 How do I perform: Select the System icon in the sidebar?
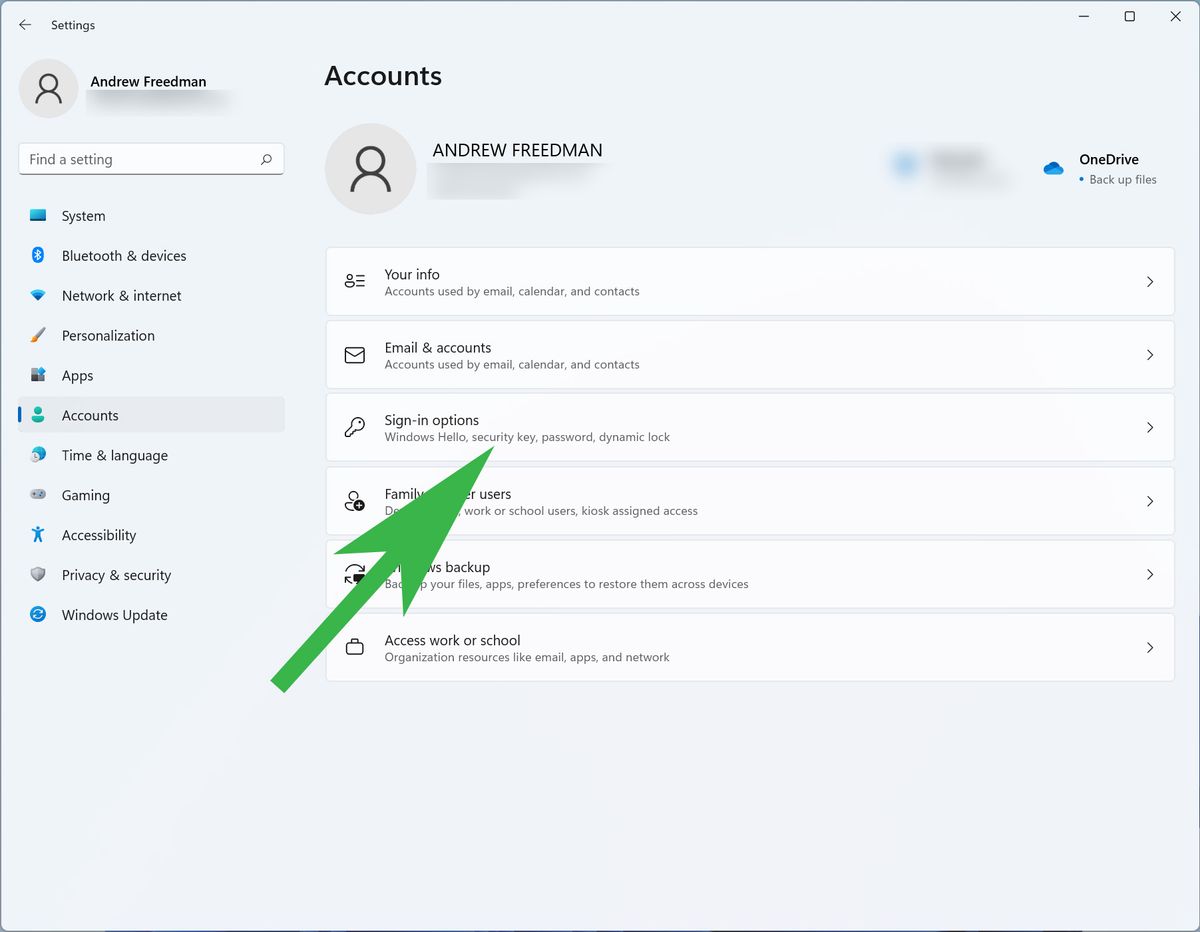point(37,216)
